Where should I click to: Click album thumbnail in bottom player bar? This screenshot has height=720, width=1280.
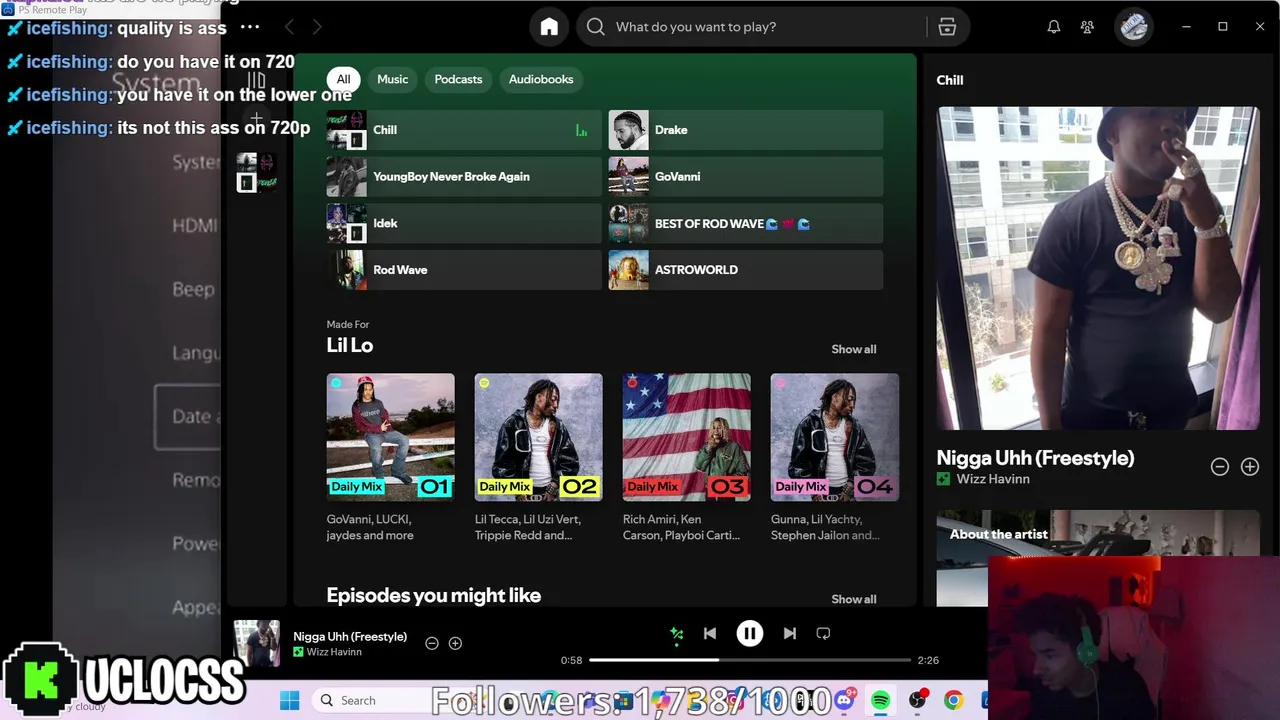(x=257, y=643)
